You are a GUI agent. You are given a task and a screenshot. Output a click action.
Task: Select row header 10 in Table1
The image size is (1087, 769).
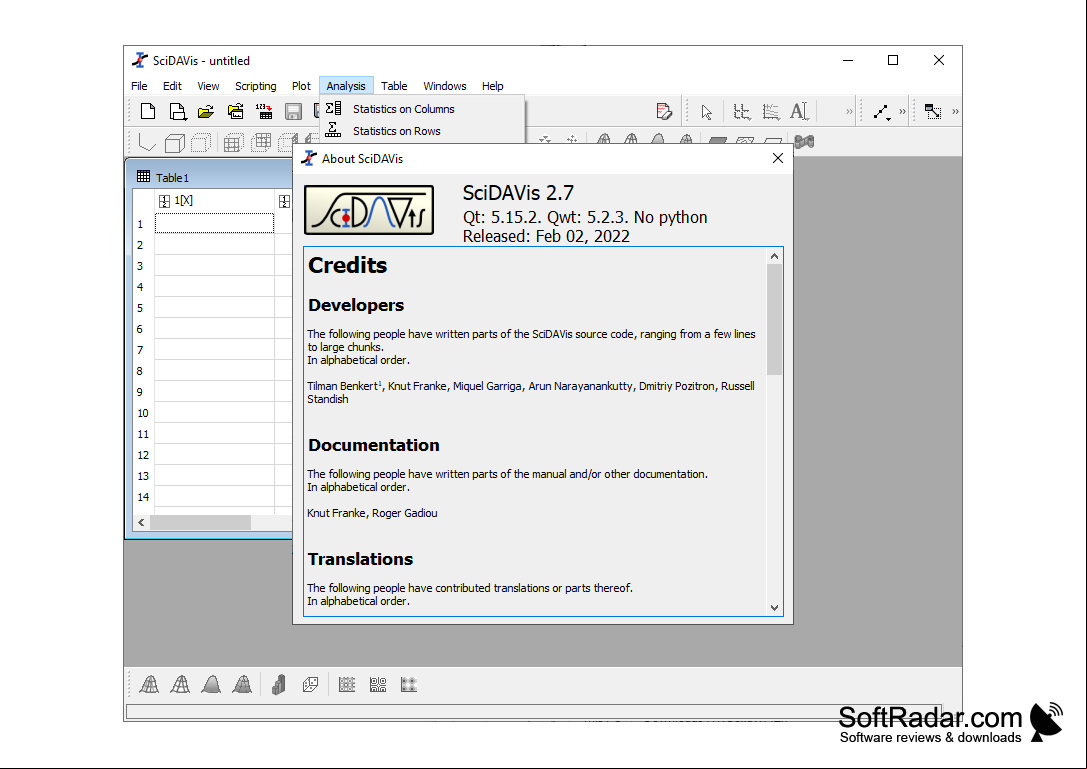pos(143,413)
